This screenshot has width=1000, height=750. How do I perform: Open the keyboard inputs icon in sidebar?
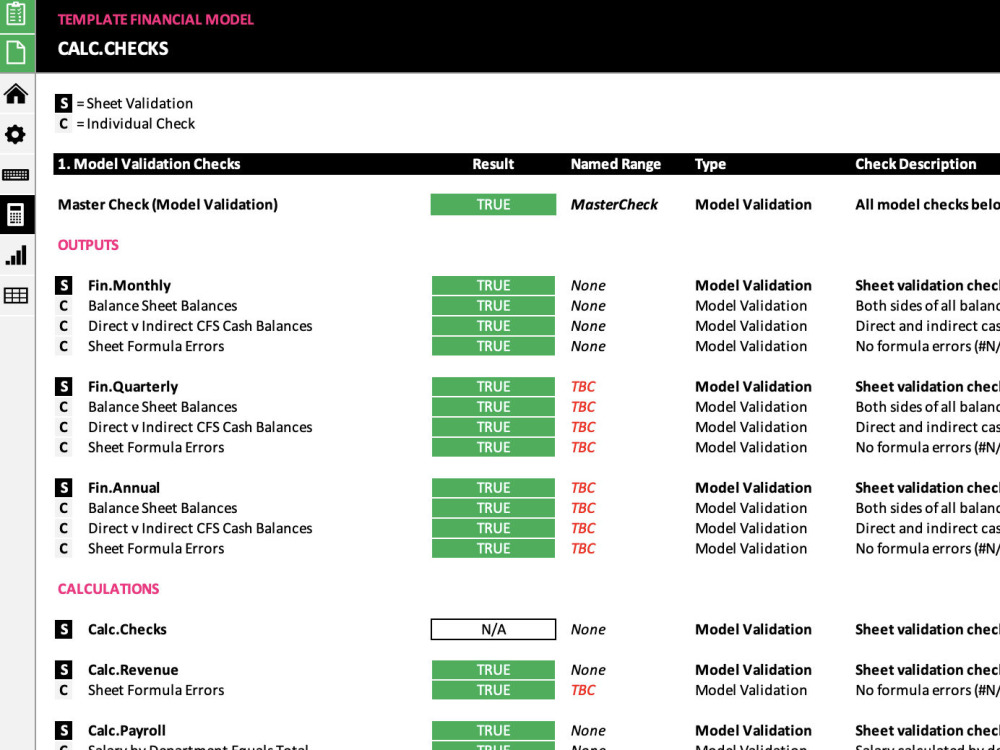tap(15, 175)
